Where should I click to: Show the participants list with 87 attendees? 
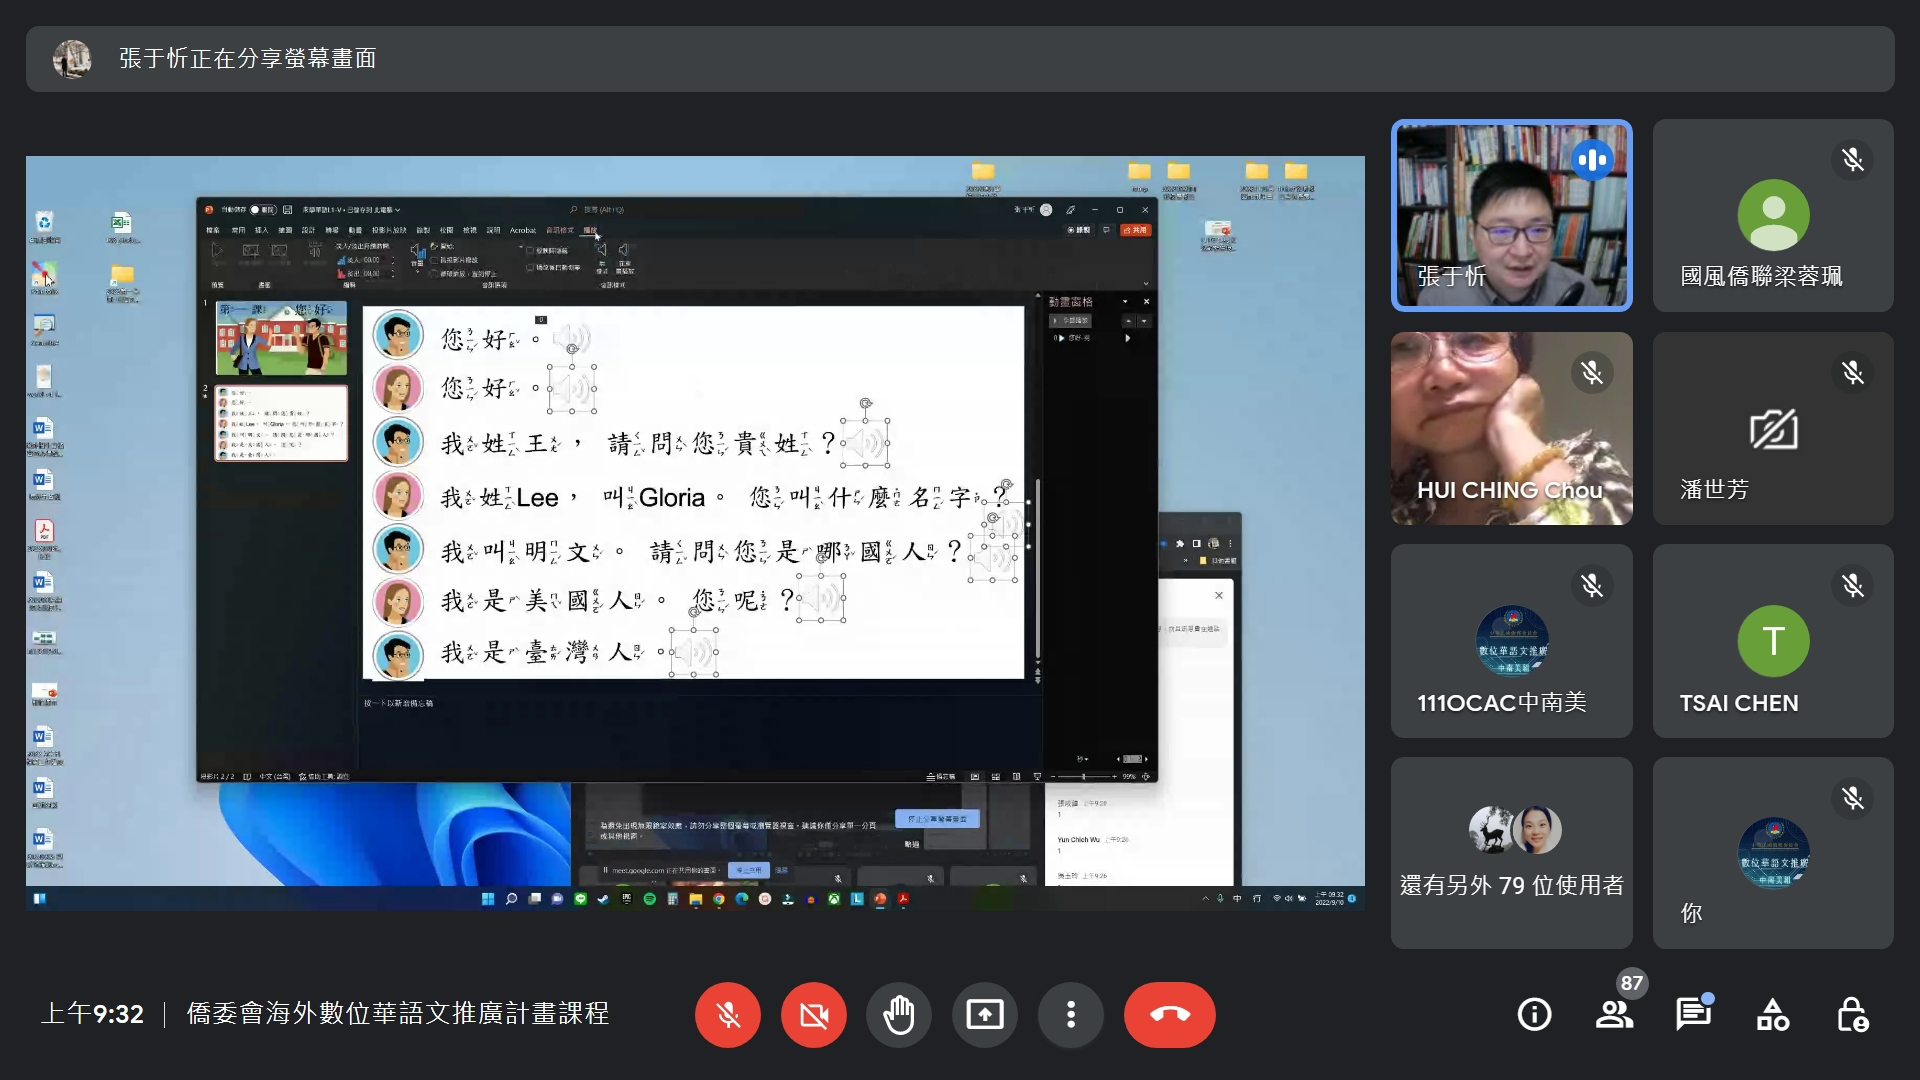(1614, 1014)
